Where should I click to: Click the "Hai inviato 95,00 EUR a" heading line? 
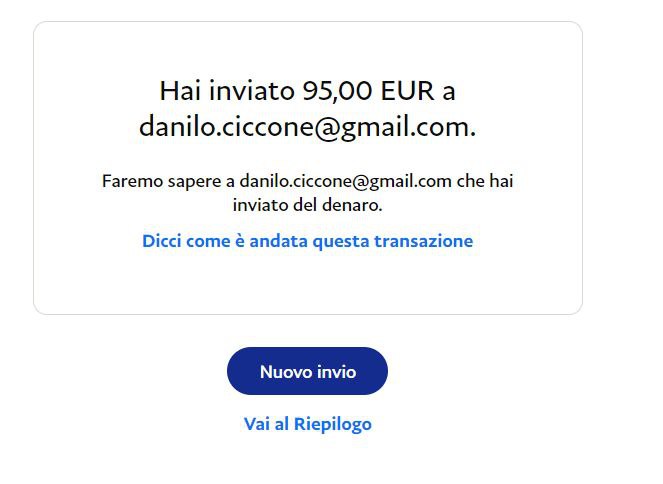(x=307, y=90)
